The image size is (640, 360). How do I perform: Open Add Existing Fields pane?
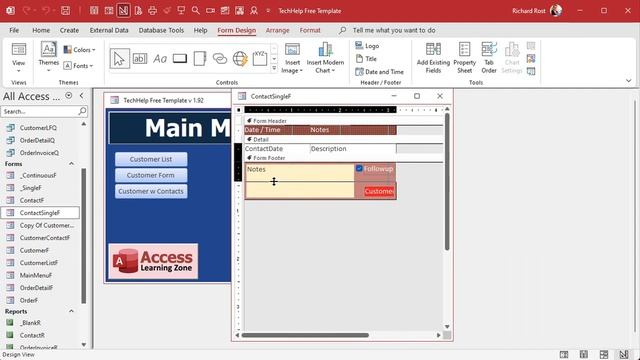coord(433,58)
